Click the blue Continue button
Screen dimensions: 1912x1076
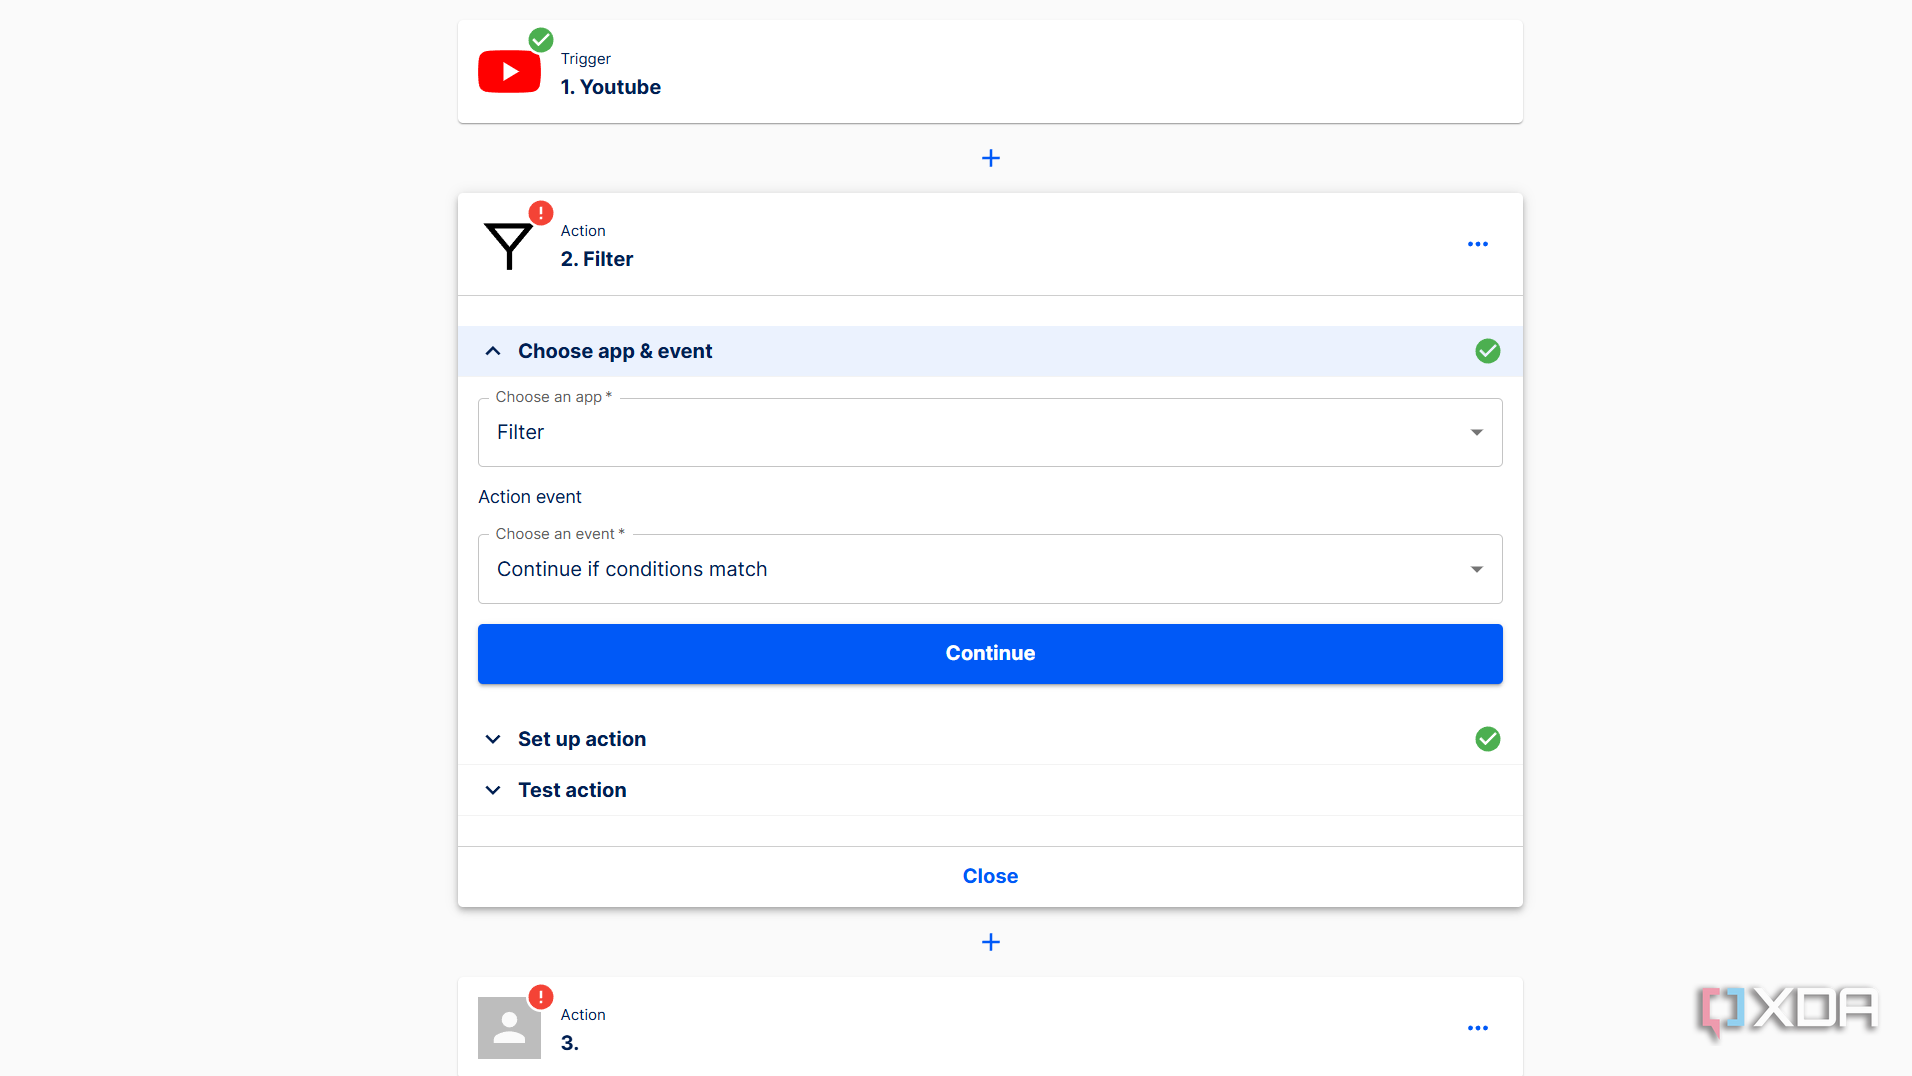point(990,654)
